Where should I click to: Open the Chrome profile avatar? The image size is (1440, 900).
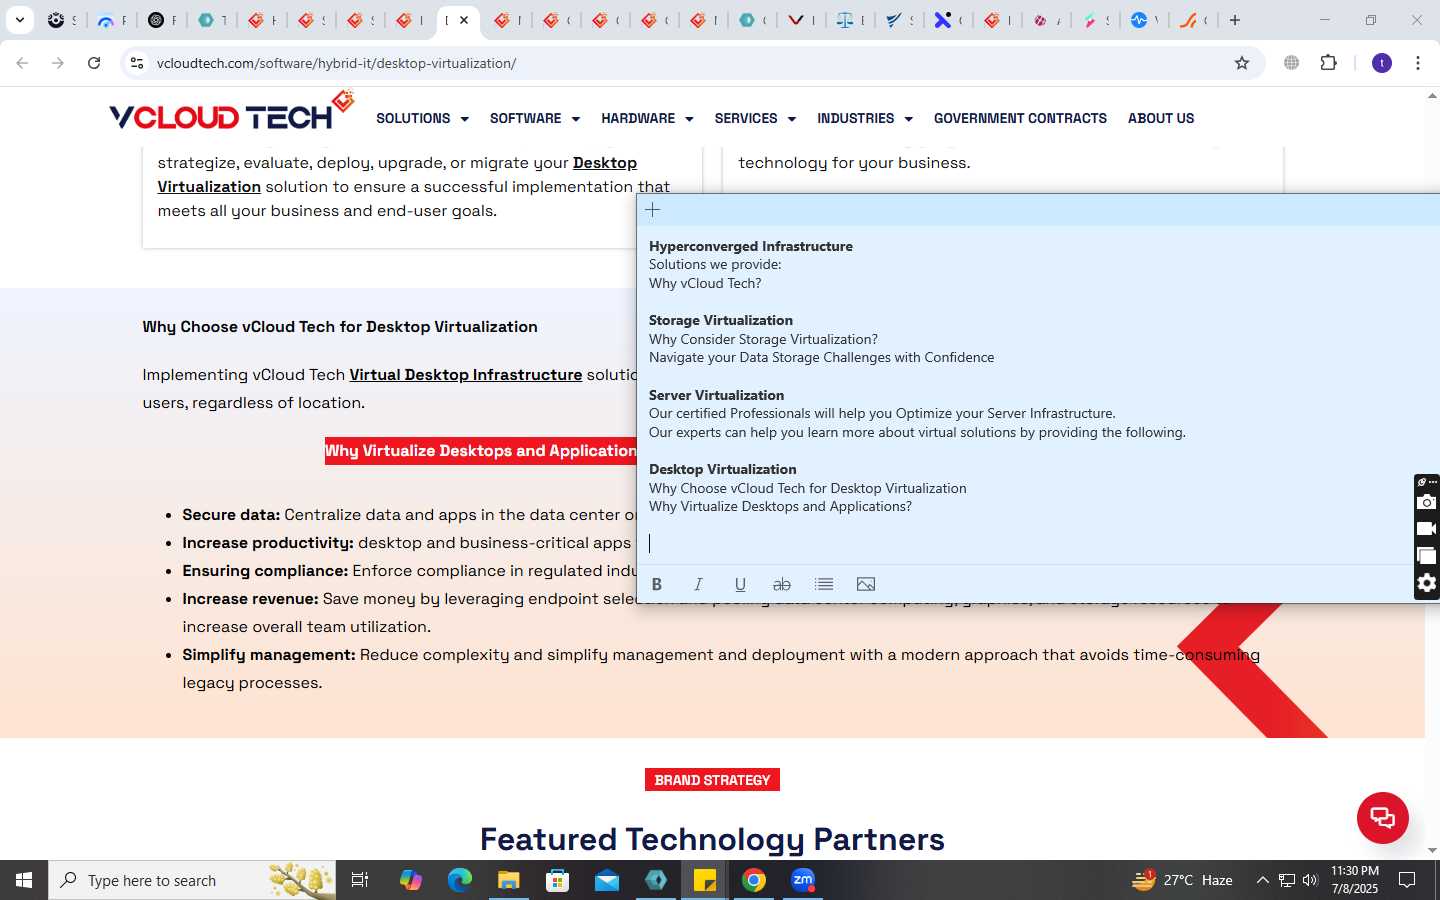[x=1382, y=63]
